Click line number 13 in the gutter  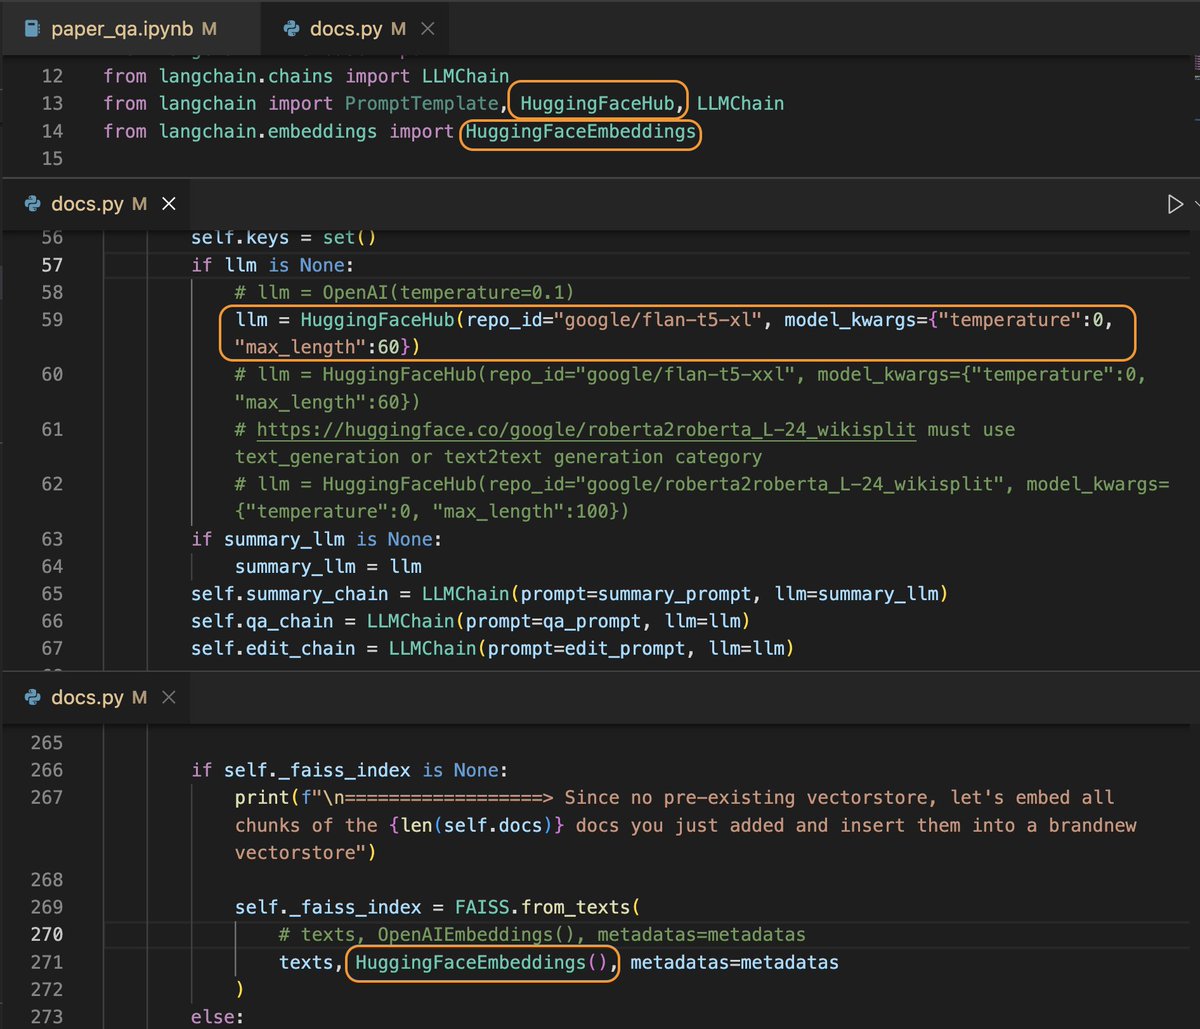tap(51, 103)
